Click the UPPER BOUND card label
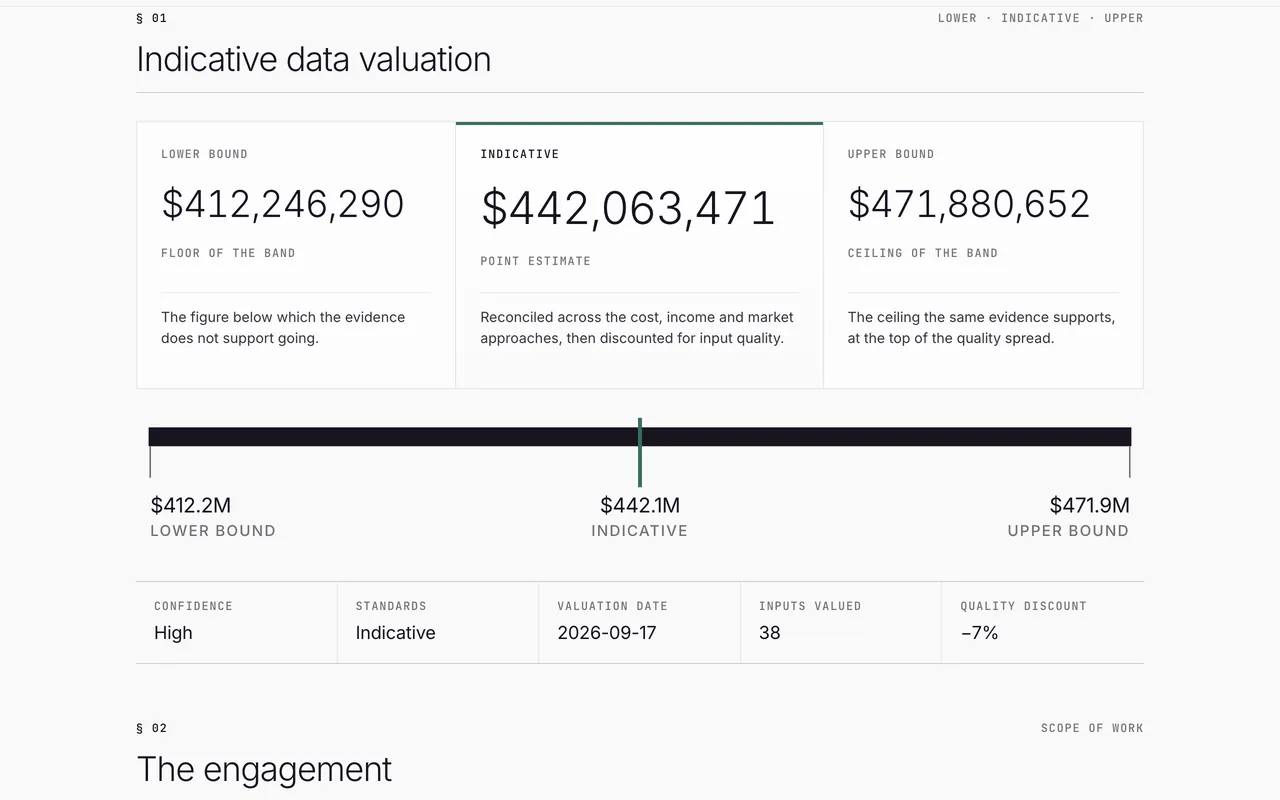The width and height of the screenshot is (1280, 800). tap(891, 154)
